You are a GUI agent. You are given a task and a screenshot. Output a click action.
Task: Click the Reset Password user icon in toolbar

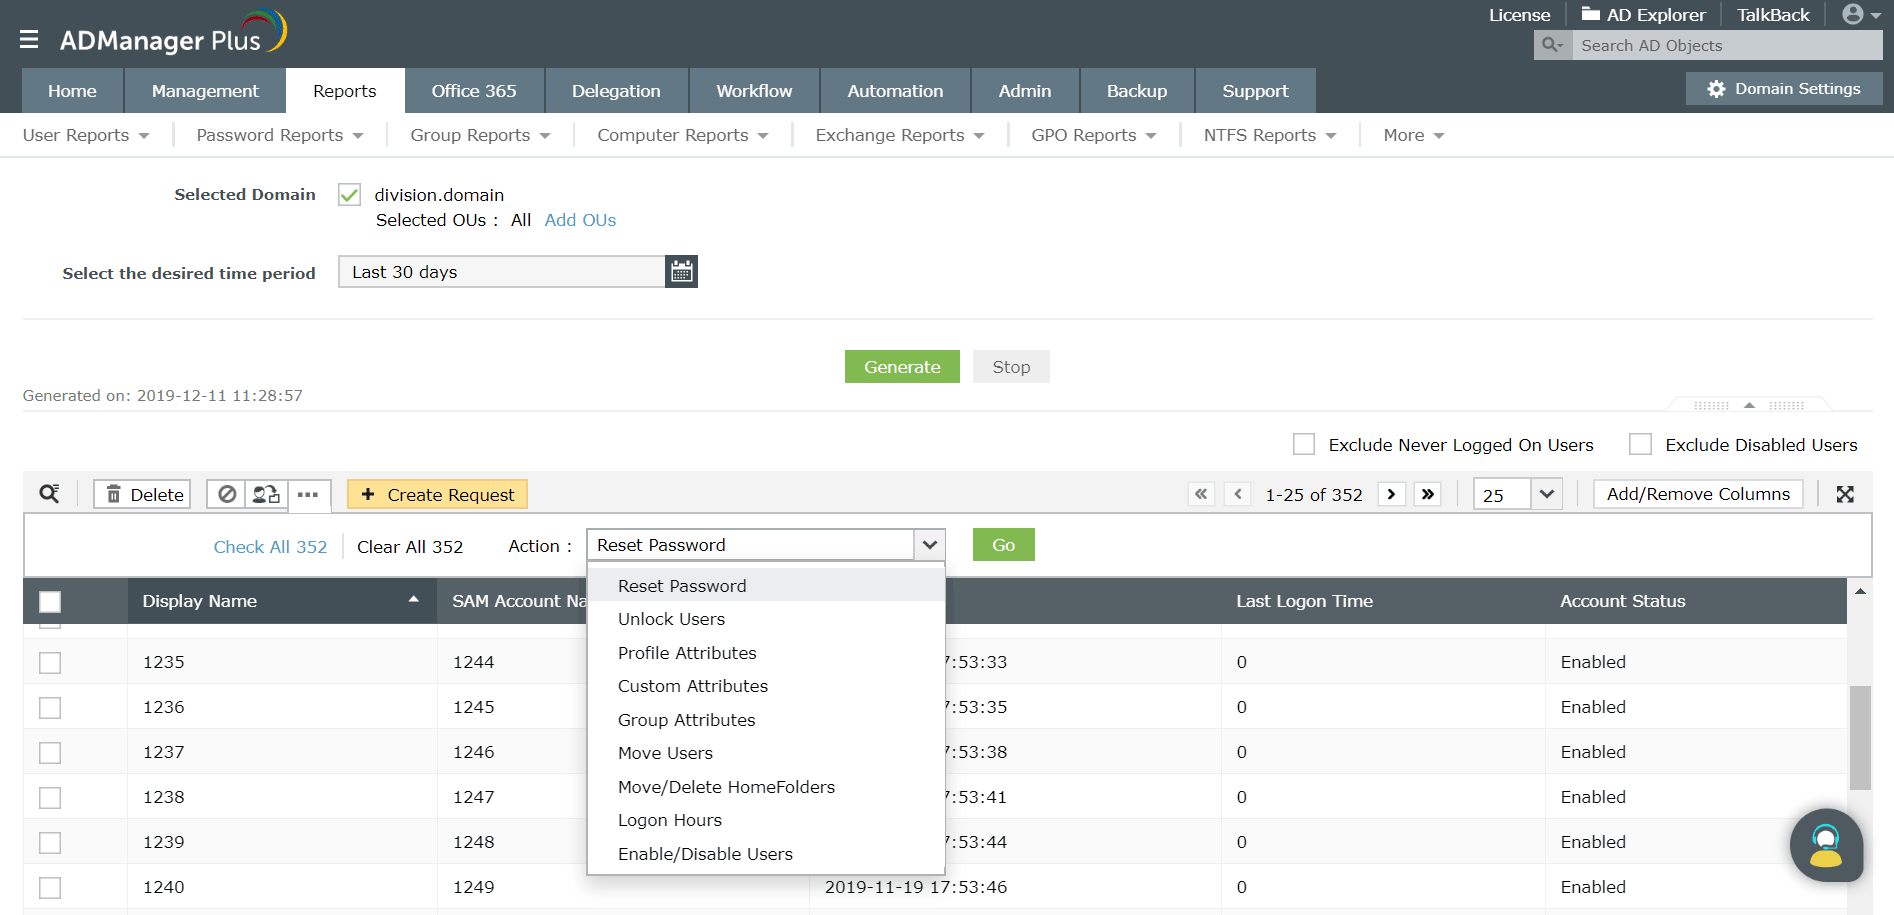(x=265, y=494)
